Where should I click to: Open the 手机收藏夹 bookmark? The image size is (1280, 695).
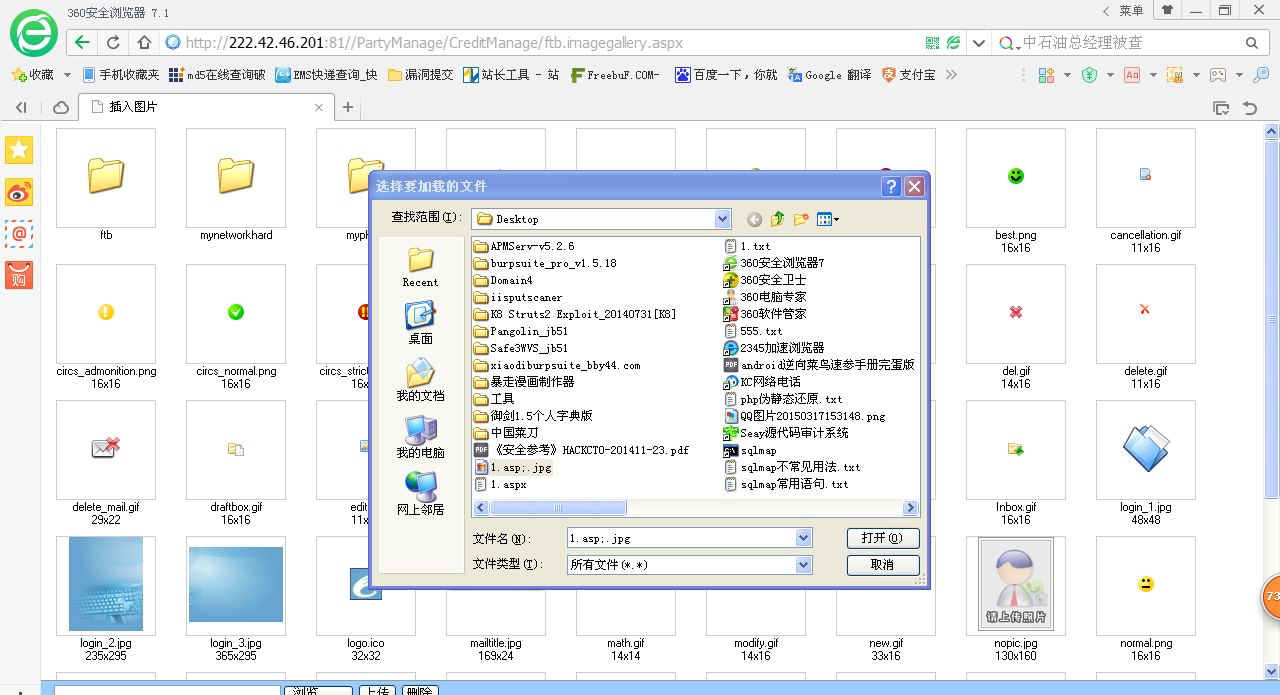pos(121,75)
